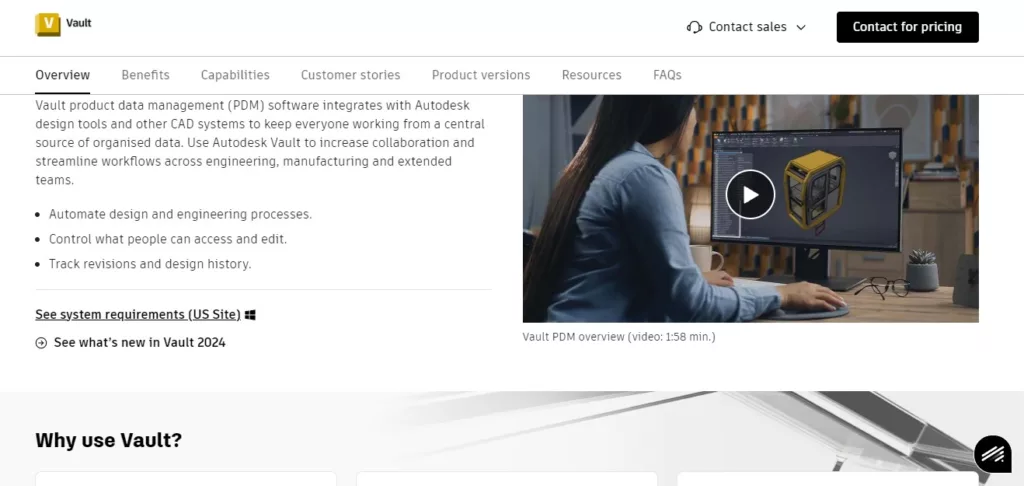Expand the Contact sales dropdown chevron
1024x486 pixels.
click(x=801, y=27)
